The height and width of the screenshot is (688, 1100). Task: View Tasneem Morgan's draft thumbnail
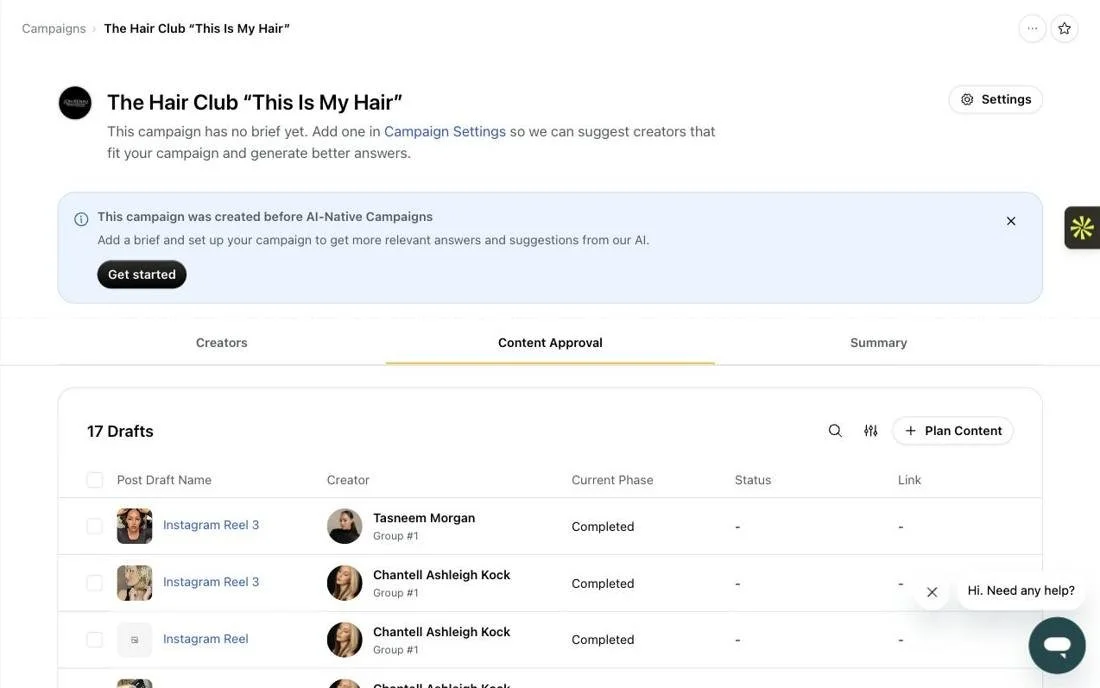pyautogui.click(x=135, y=526)
